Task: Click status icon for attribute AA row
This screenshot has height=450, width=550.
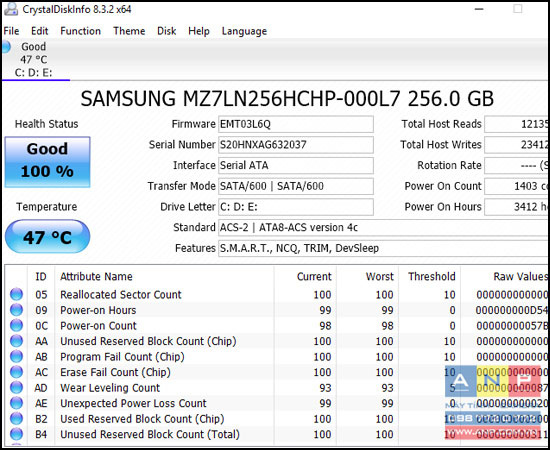Action: tap(16, 341)
